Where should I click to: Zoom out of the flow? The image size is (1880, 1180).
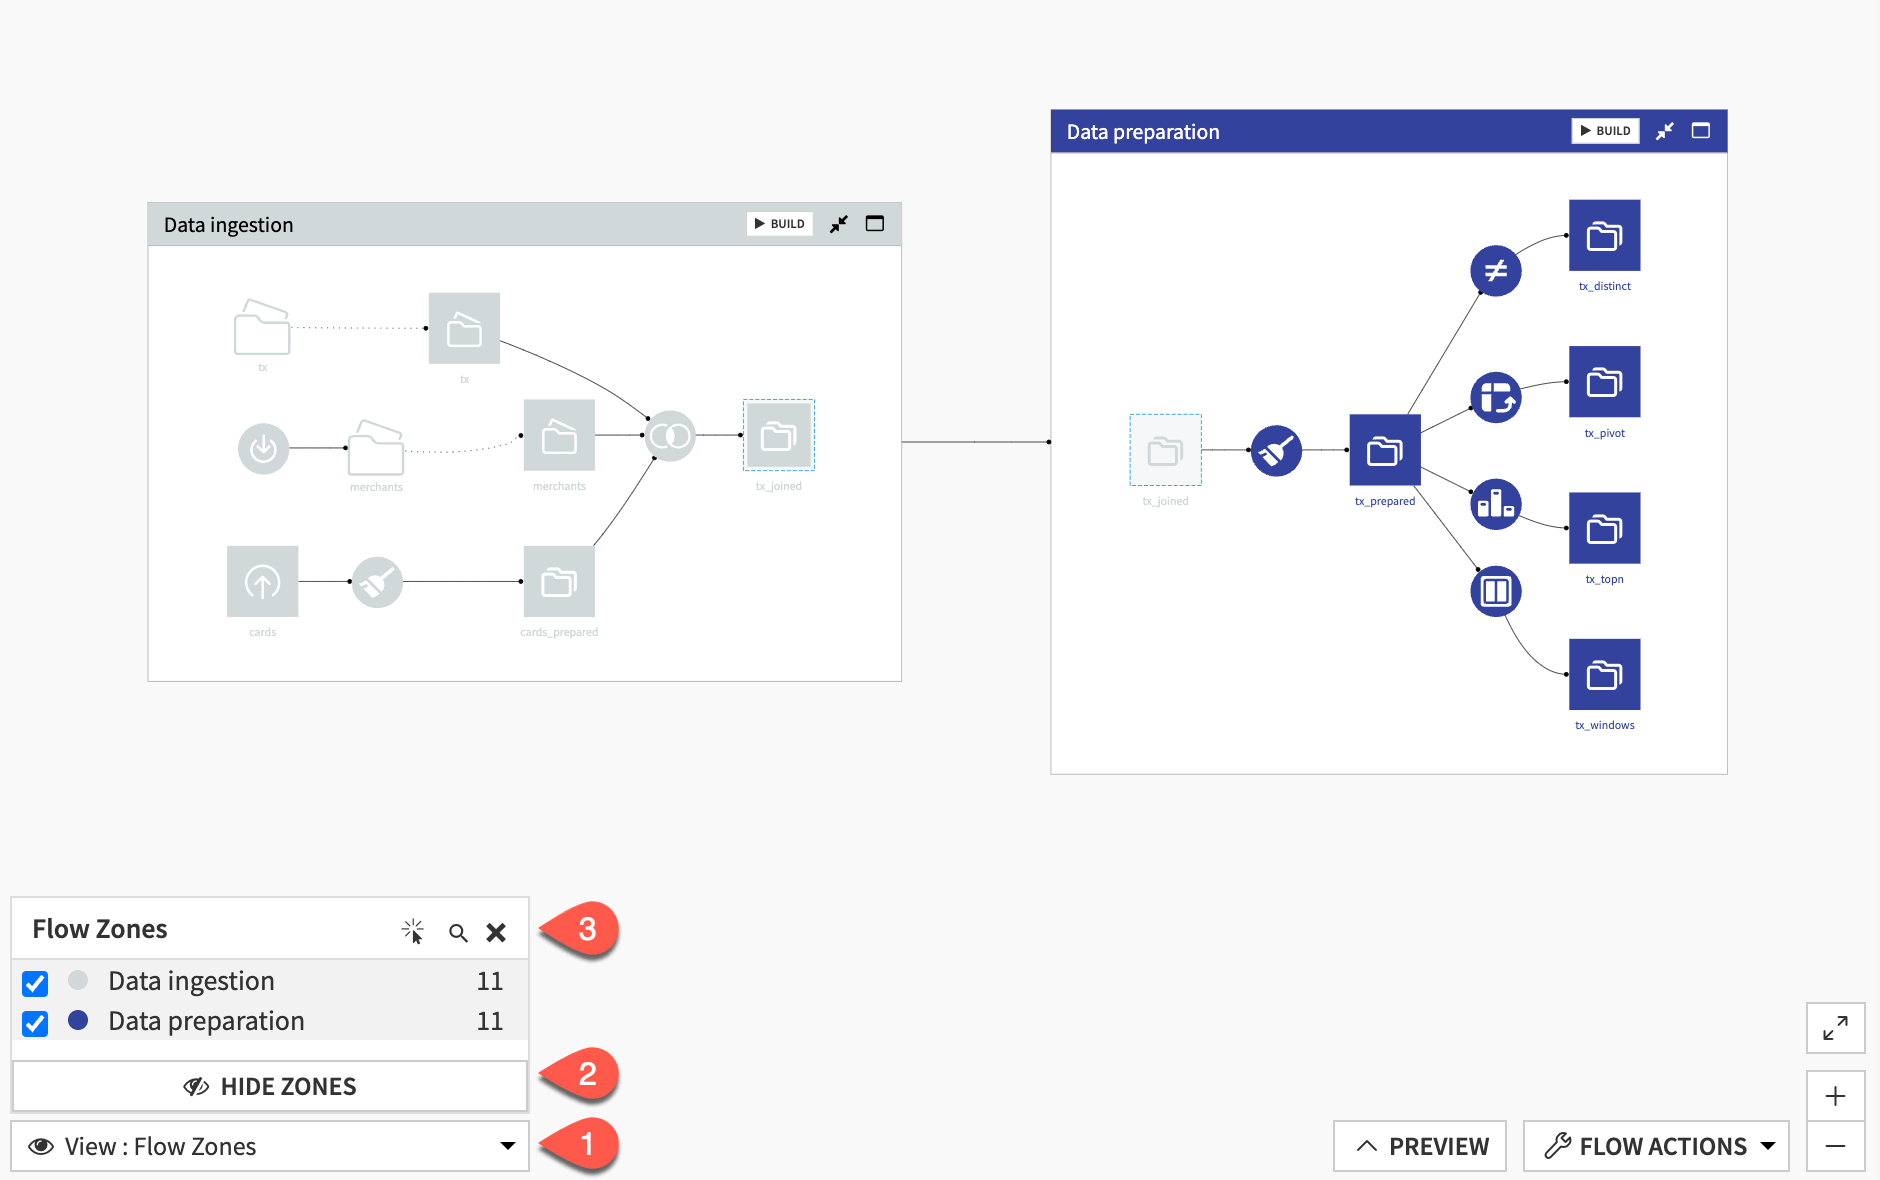pyautogui.click(x=1836, y=1146)
